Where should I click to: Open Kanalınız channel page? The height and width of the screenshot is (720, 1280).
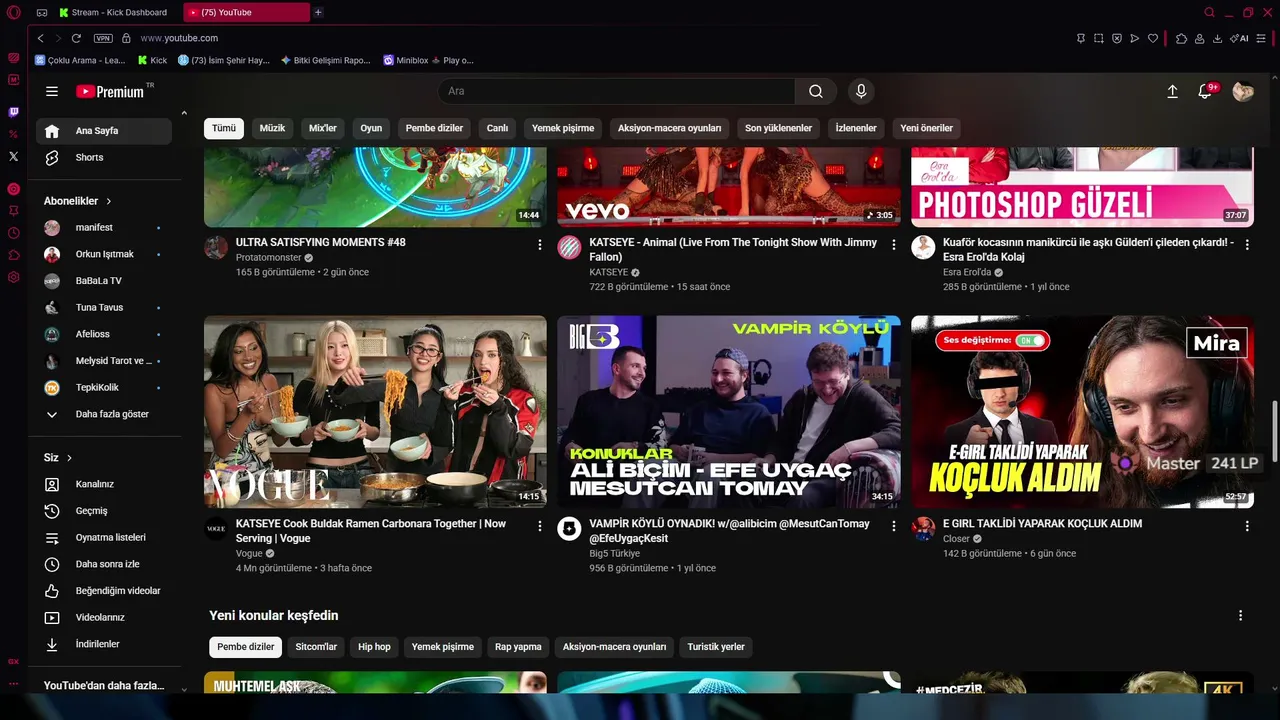pos(104,484)
